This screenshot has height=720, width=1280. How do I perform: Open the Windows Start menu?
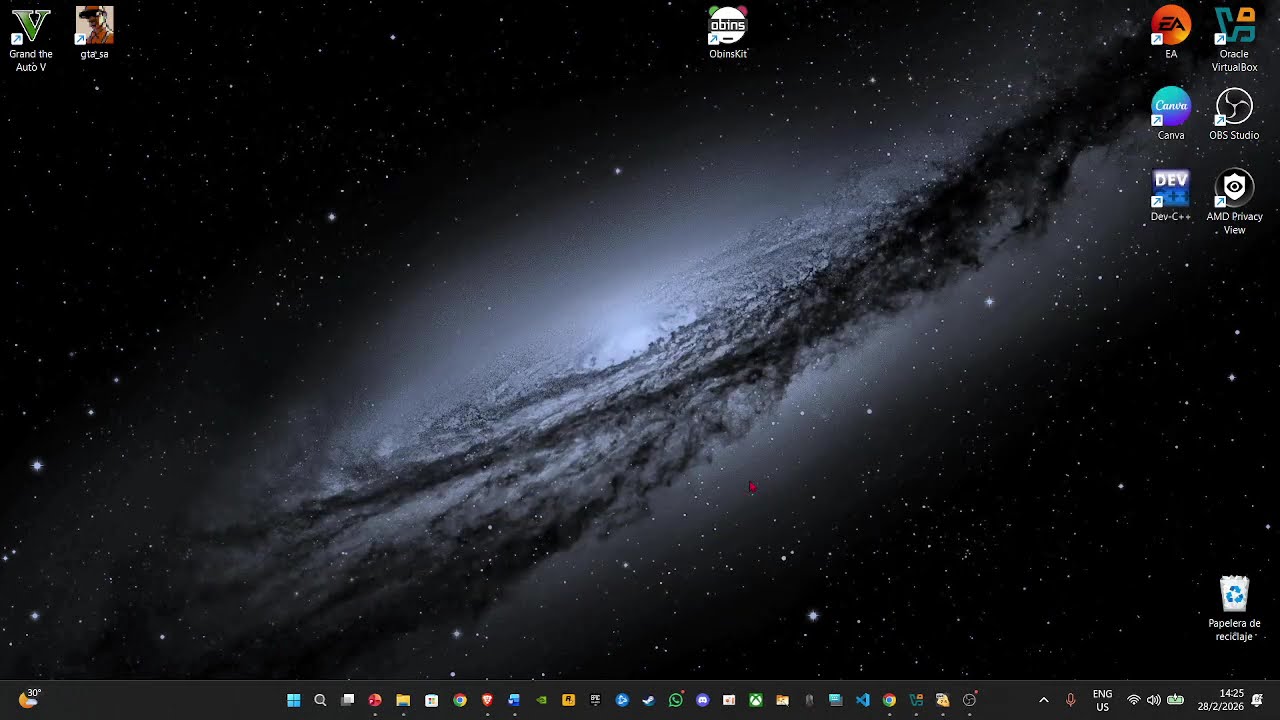[x=293, y=700]
